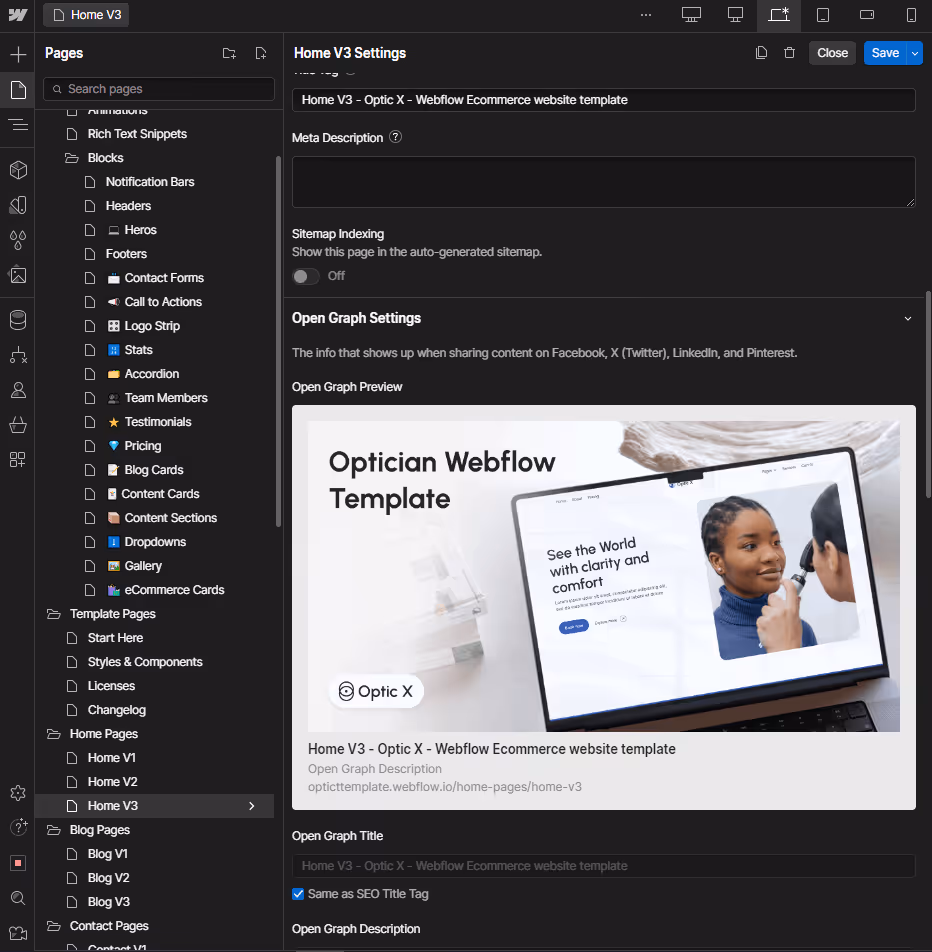
Task: Delete the page using the trash icon
Action: pos(789,52)
